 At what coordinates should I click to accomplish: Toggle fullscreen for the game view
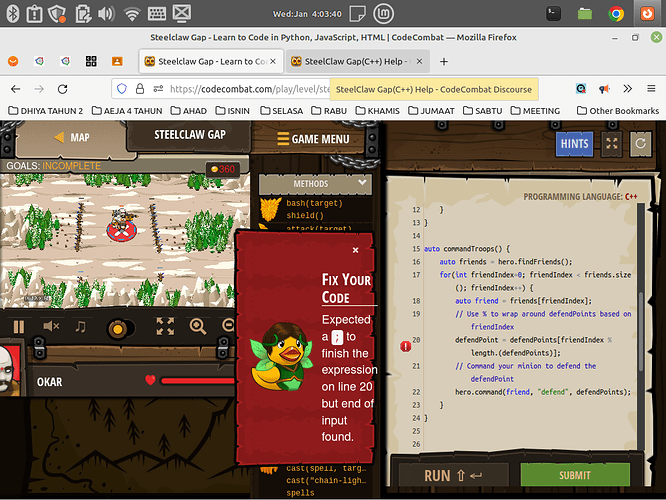pos(165,326)
